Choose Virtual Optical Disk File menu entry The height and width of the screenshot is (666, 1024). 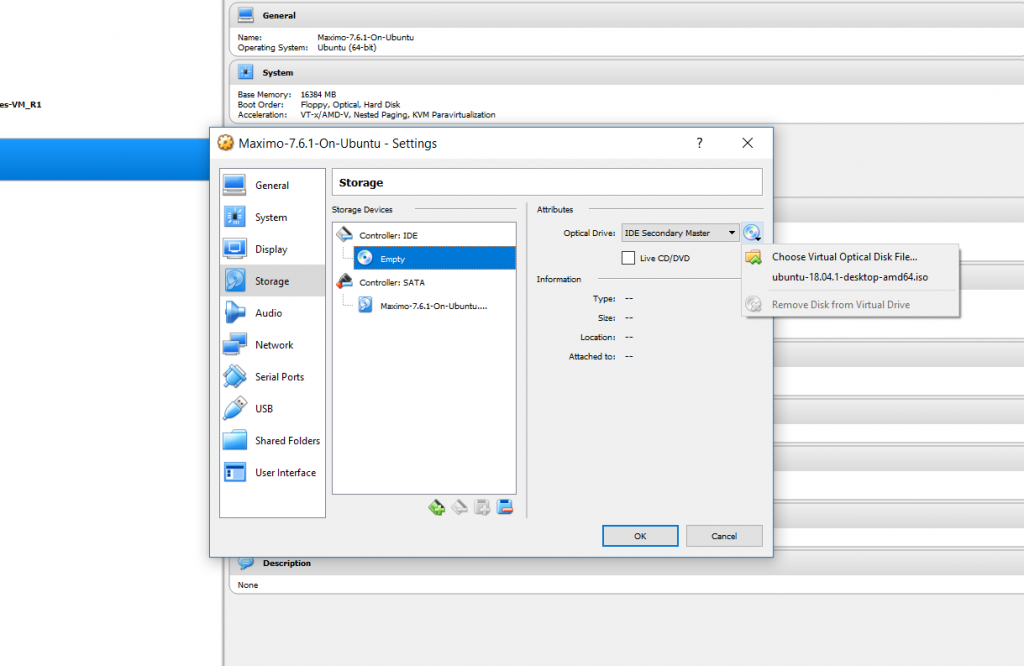[850, 257]
